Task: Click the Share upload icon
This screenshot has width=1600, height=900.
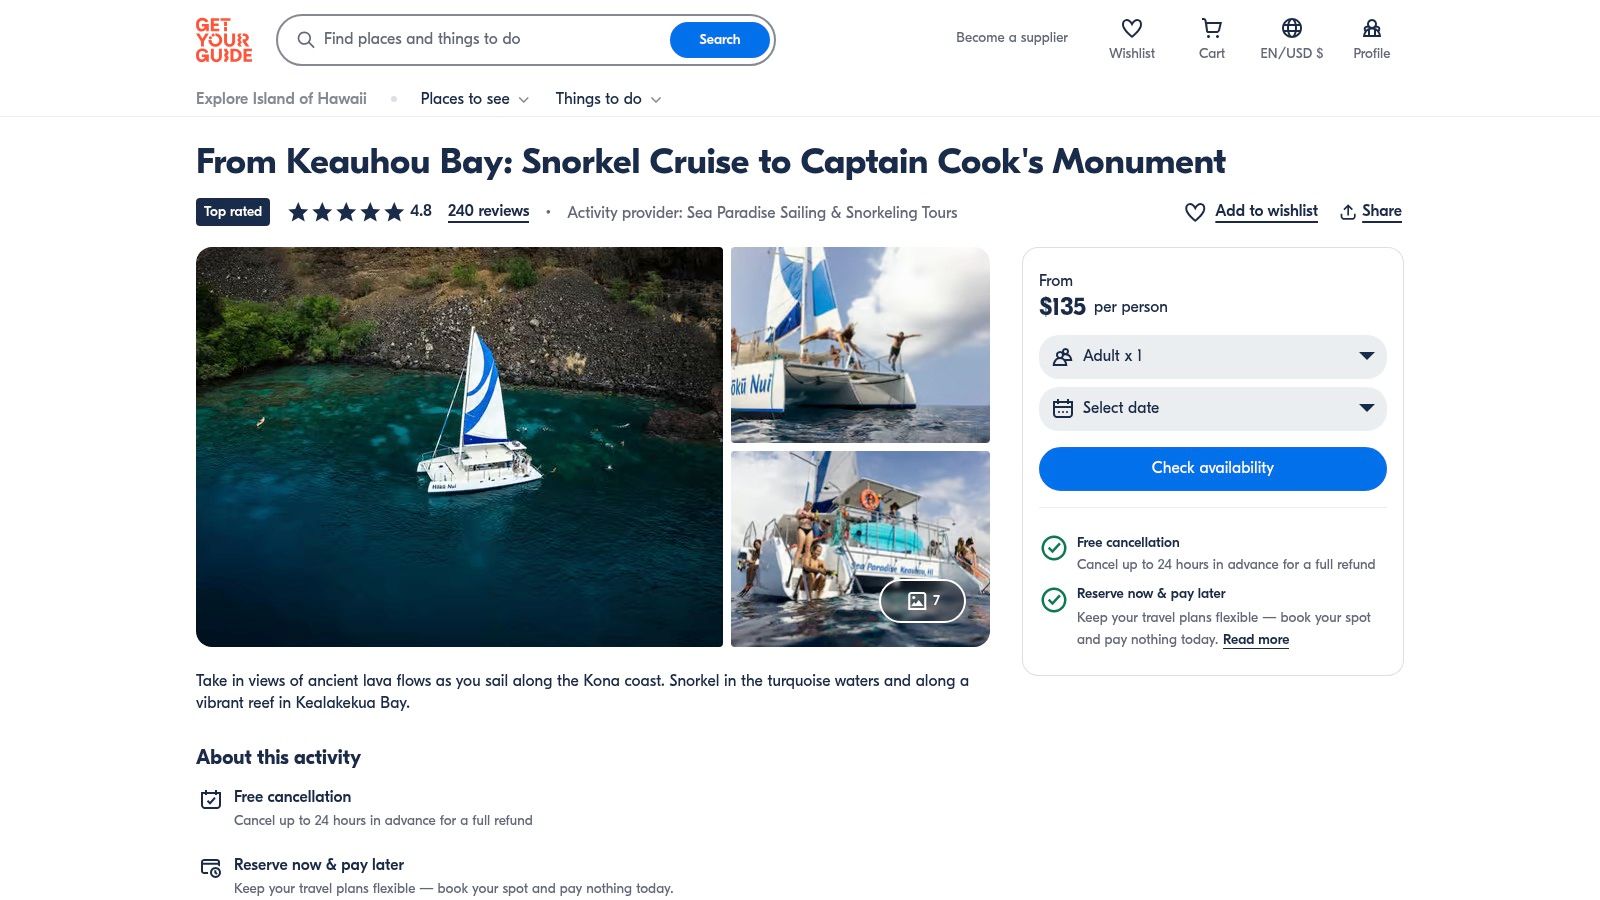Action: 1348,212
